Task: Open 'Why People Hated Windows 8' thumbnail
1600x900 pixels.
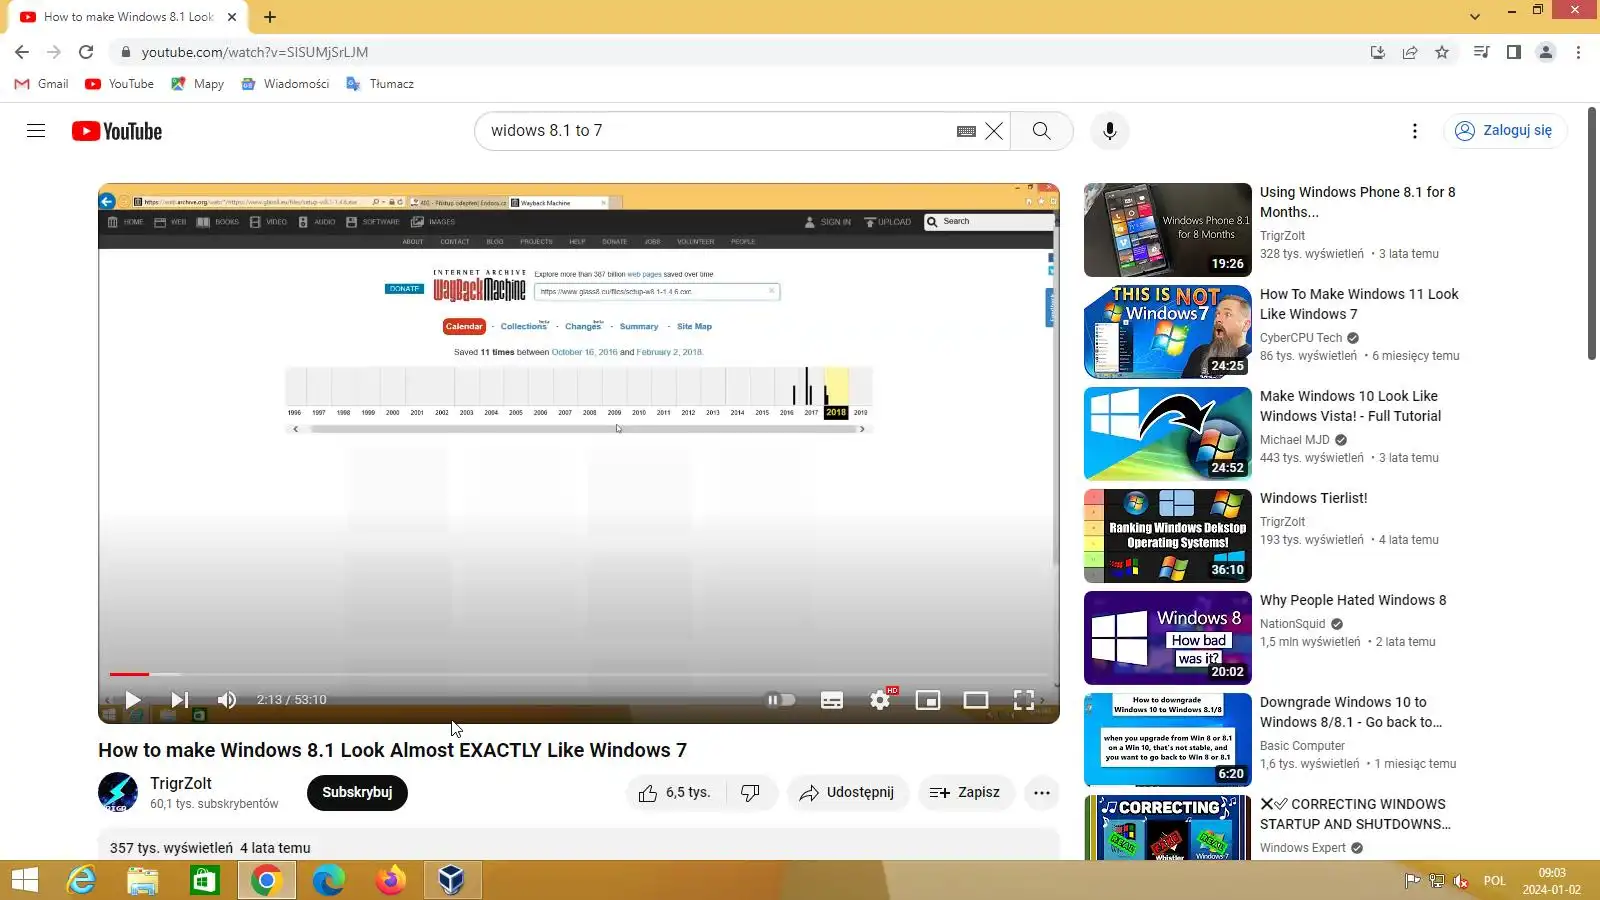Action: coord(1168,638)
